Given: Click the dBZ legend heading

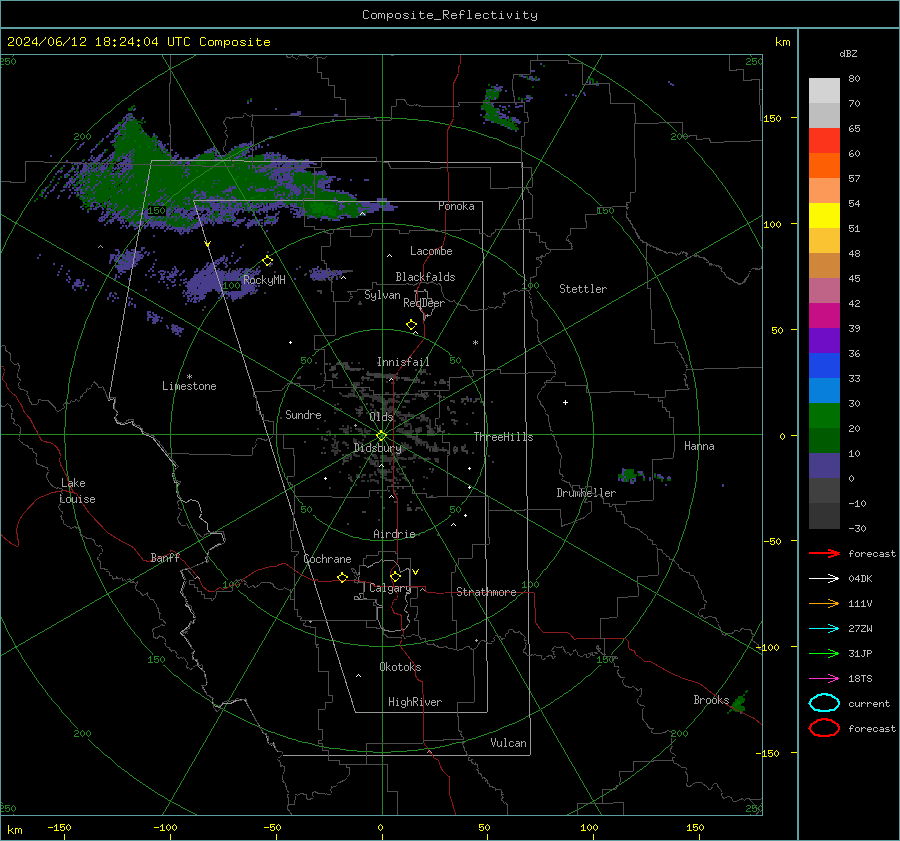Looking at the screenshot, I should coord(848,53).
